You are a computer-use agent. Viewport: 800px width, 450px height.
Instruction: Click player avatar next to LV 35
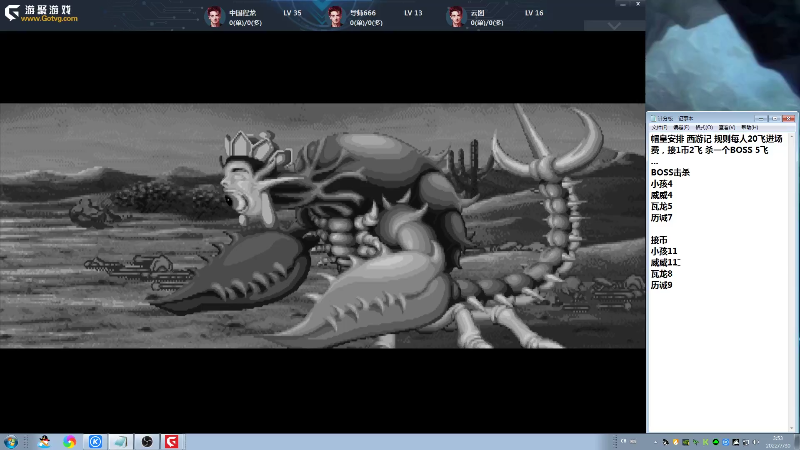click(x=215, y=17)
